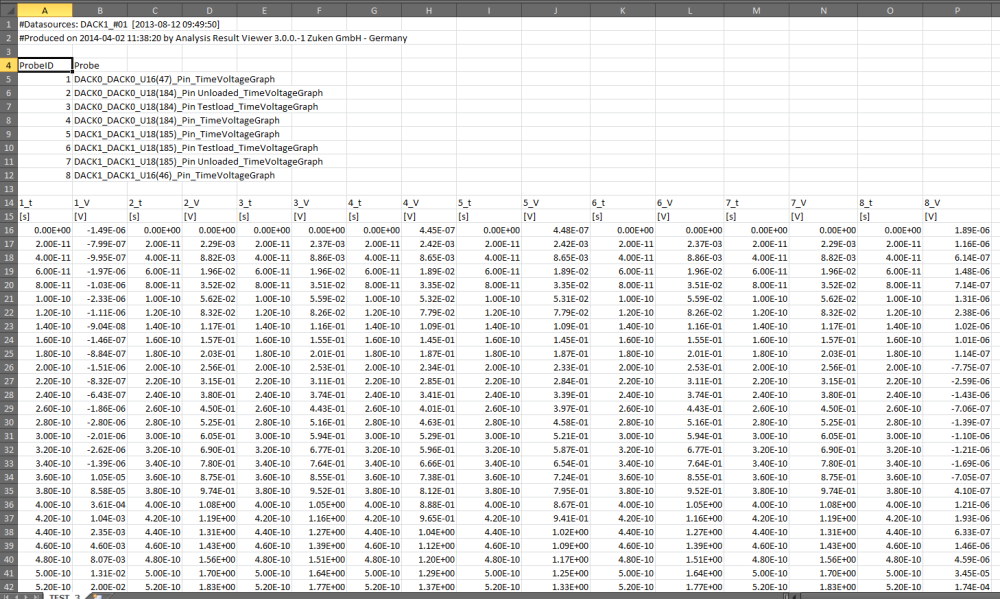This screenshot has height=599, width=1000.
Task: Click 'DACK1_DACK1_U18(185)_Pin Unloaded_TimeVoltageGraph' cell
Action: pyautogui.click(x=198, y=161)
